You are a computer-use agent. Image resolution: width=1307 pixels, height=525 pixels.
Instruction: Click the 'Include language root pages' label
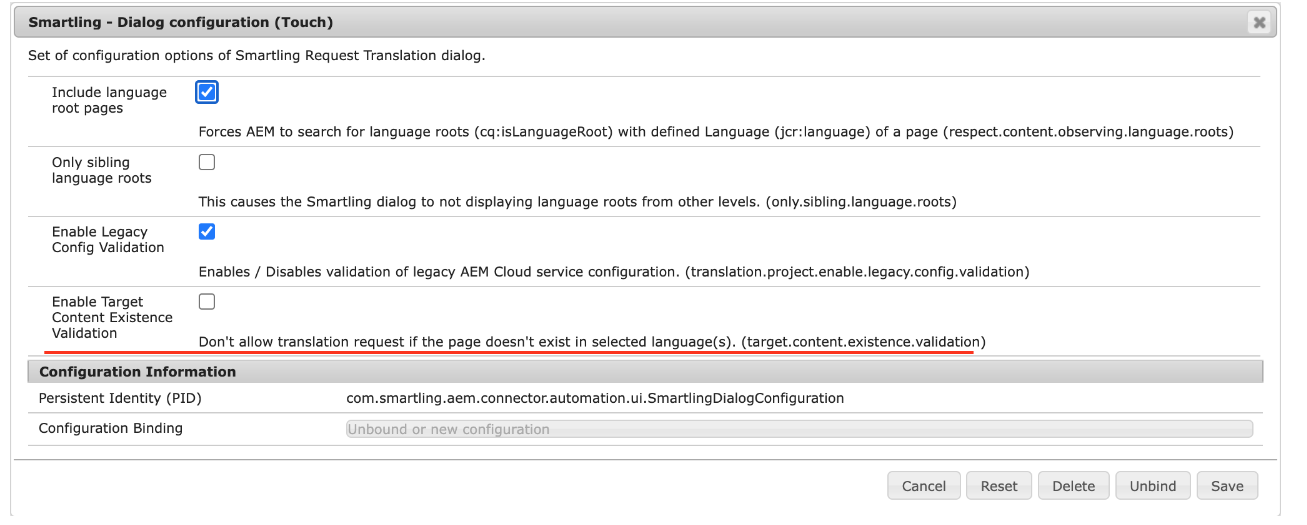[x=109, y=100]
